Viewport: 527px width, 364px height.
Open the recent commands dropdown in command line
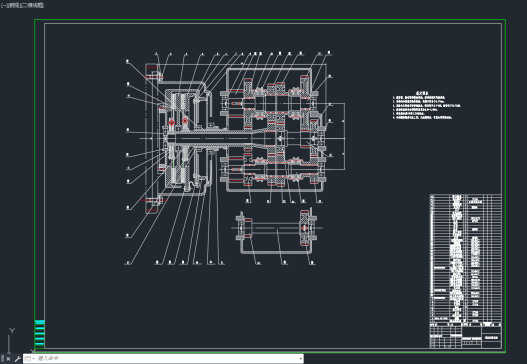29,359
